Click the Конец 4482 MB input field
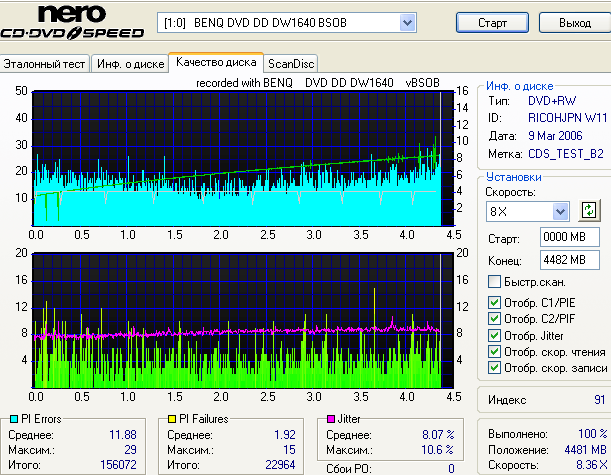This screenshot has width=611, height=475. [570, 260]
